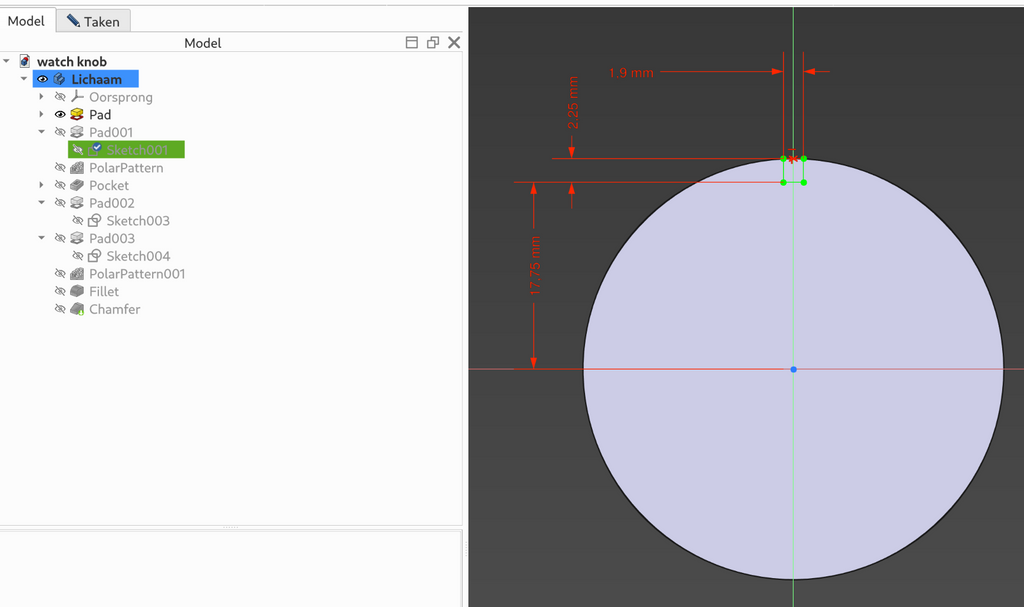Click the 17.75 mm dimension constraint
This screenshot has width=1024, height=607.
pyautogui.click(x=536, y=266)
